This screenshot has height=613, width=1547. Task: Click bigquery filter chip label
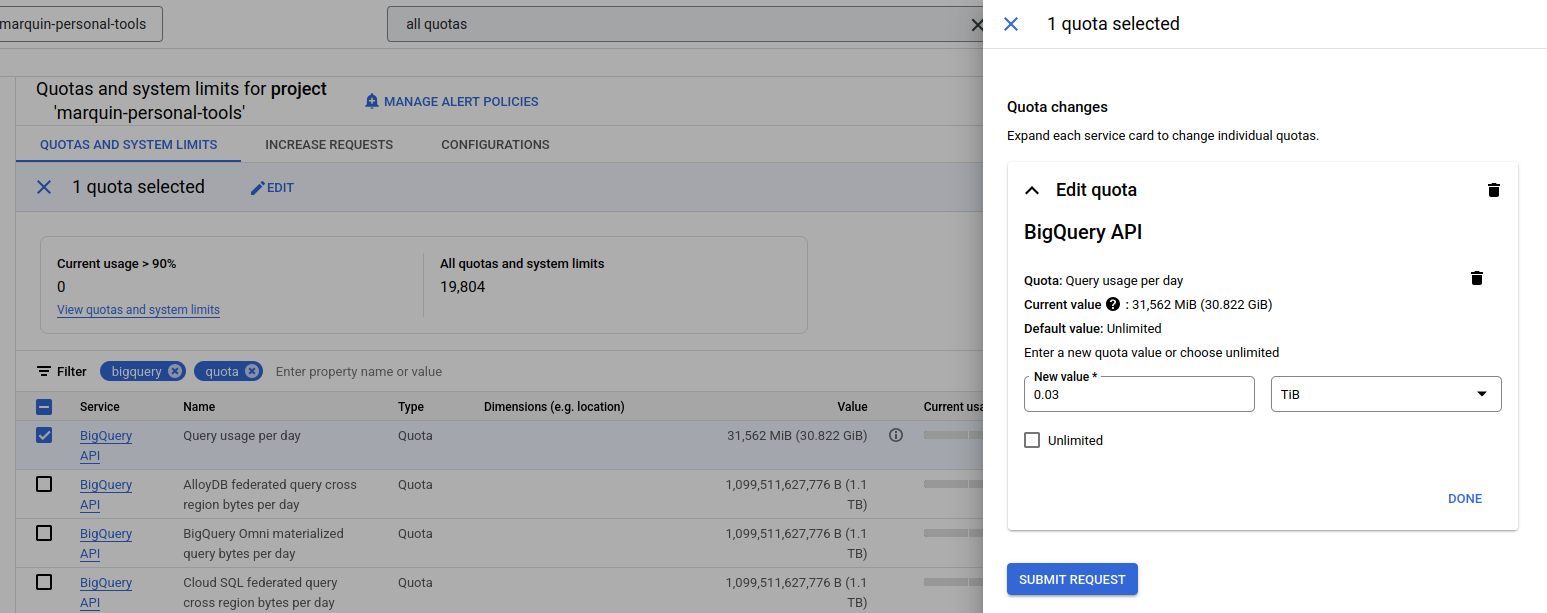point(137,371)
